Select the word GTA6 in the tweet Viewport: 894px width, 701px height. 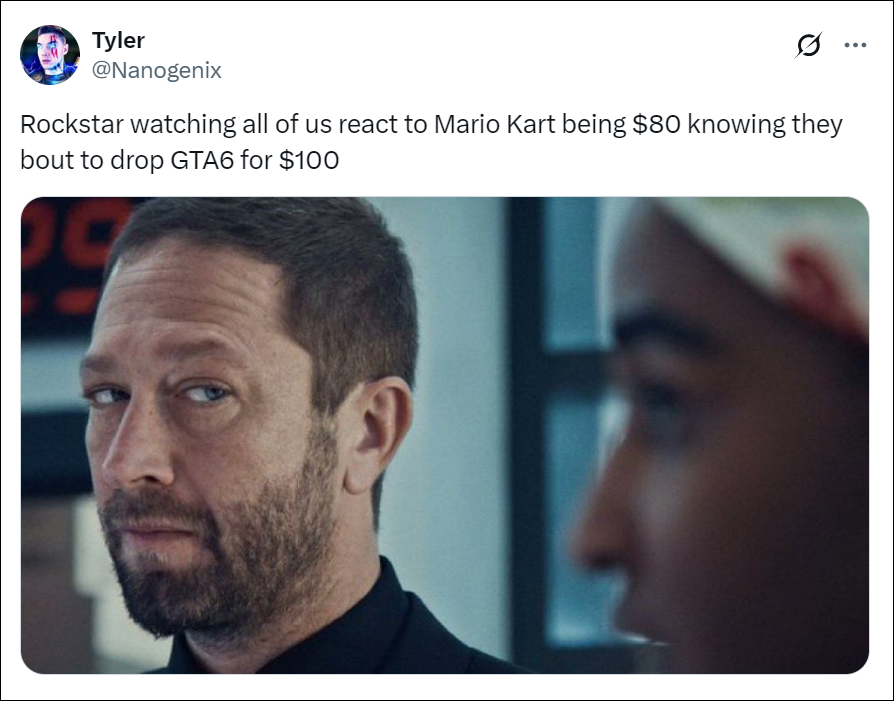coord(202,160)
